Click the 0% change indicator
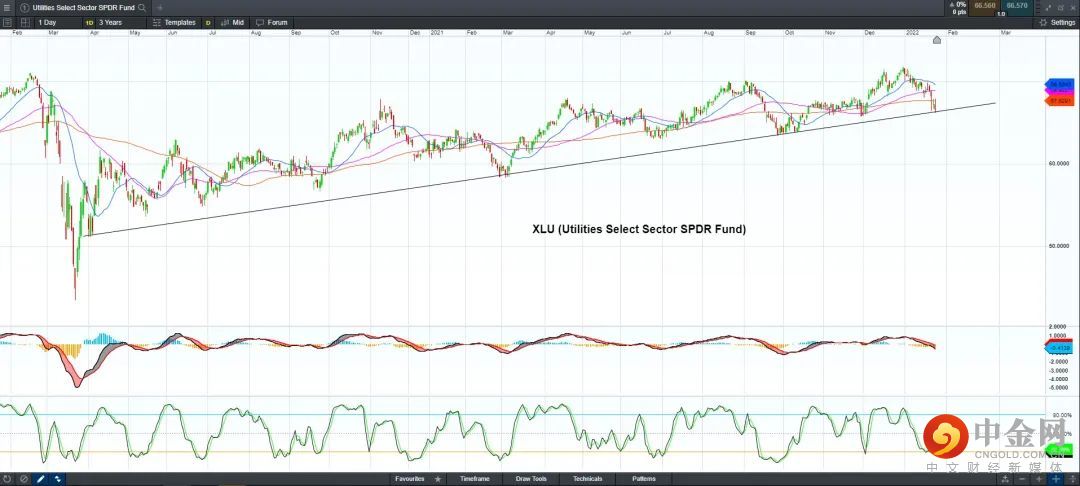 point(958,5)
